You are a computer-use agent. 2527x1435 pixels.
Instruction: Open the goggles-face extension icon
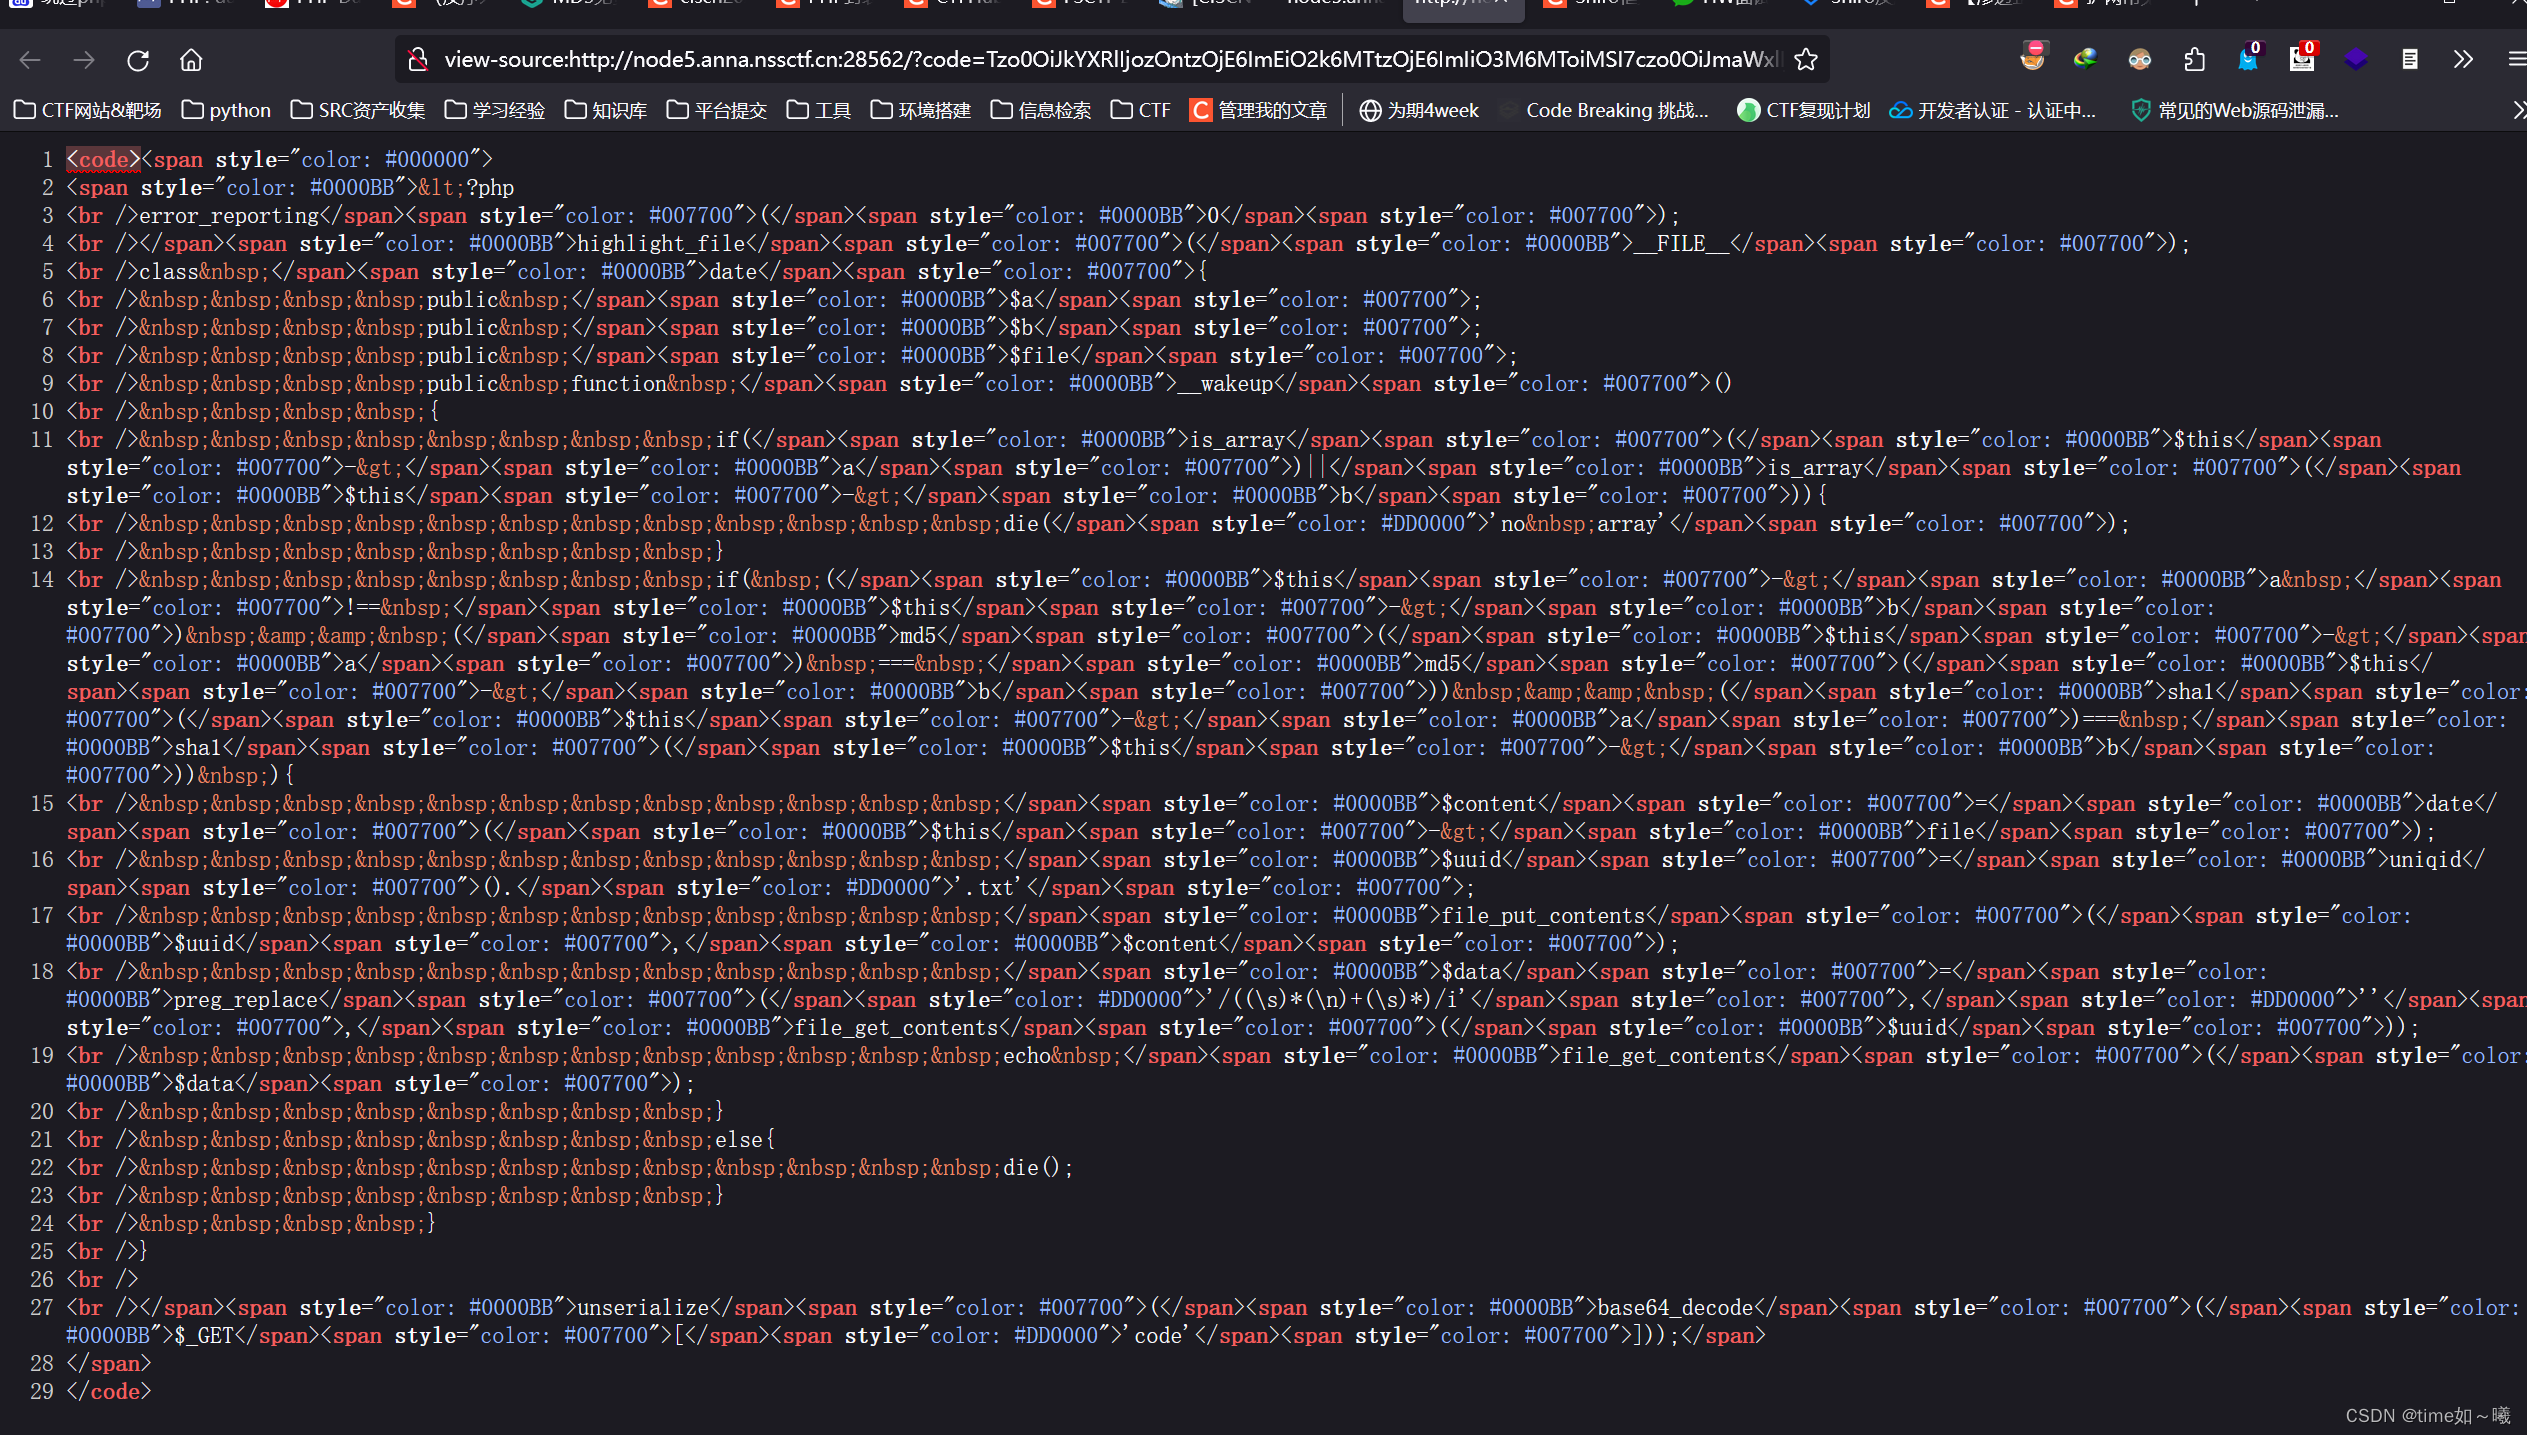2139,60
